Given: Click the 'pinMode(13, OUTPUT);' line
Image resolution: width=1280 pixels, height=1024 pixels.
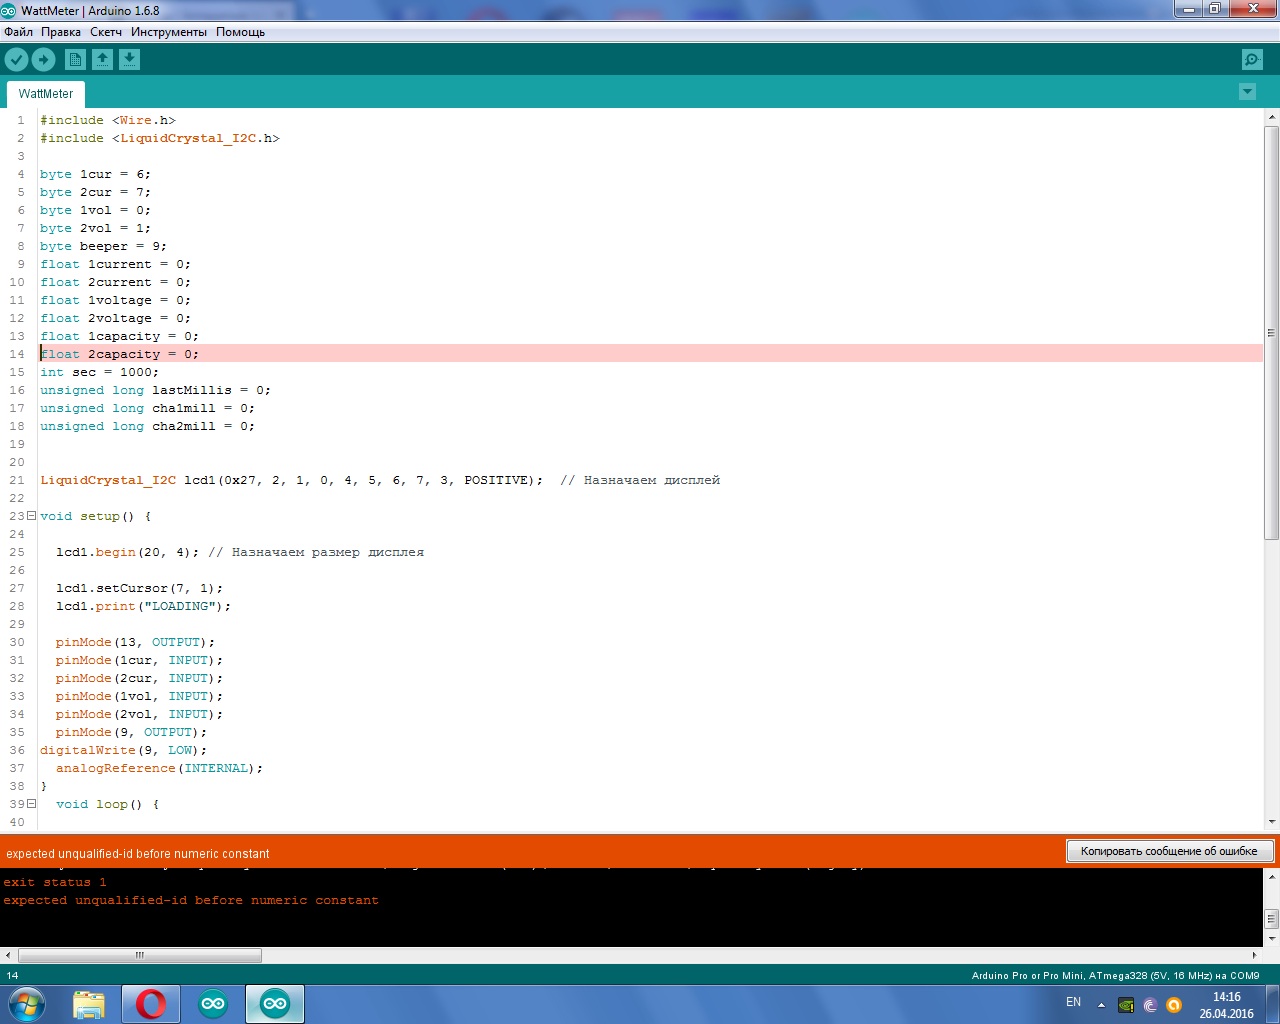Looking at the screenshot, I should click(135, 642).
